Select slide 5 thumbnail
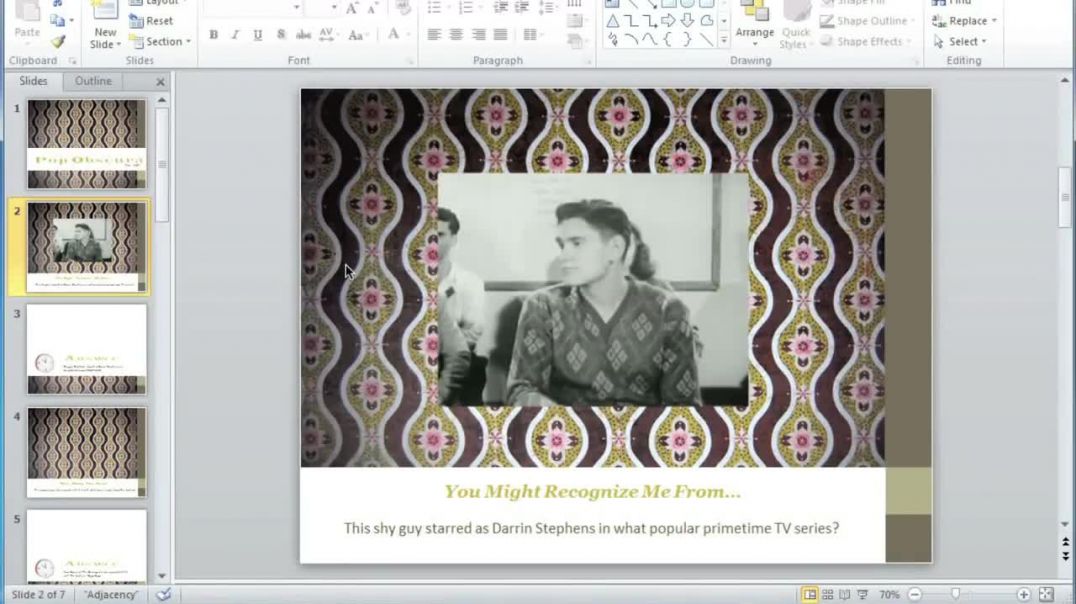Image resolution: width=1076 pixels, height=604 pixels. [86, 547]
